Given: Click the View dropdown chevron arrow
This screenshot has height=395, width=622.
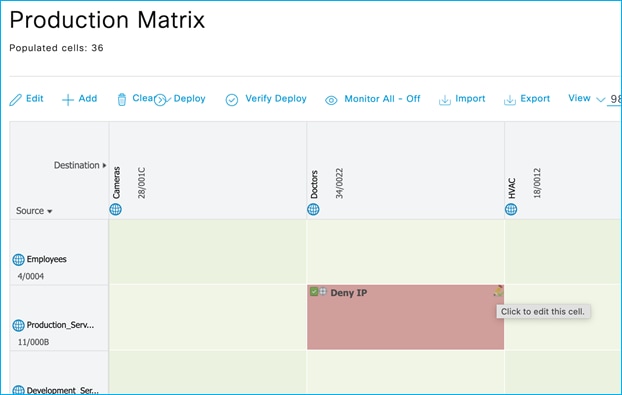Looking at the screenshot, I should pos(600,100).
